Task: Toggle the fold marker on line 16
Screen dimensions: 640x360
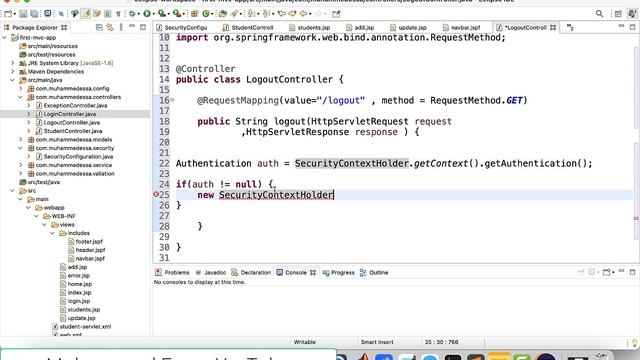Action: pos(172,100)
